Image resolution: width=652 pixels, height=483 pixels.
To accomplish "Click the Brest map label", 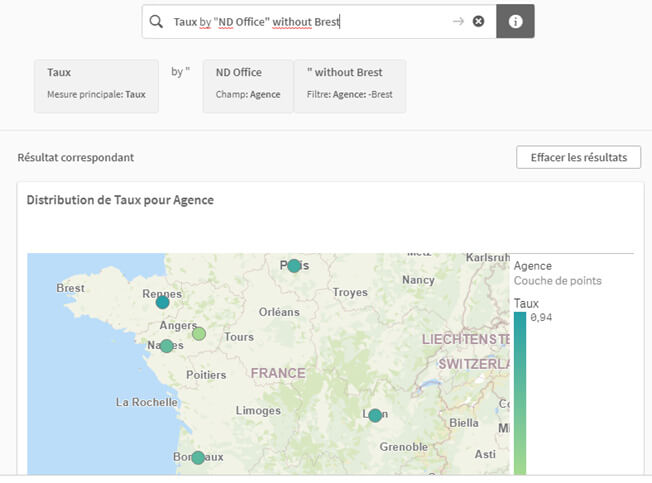I will [70, 288].
